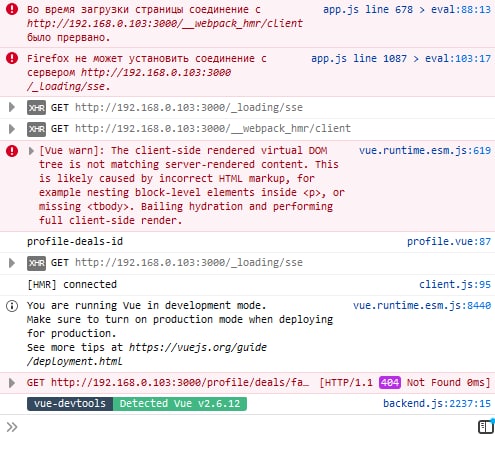Toggle the split console editor icon
The width and height of the screenshot is (495, 466).
[486, 427]
